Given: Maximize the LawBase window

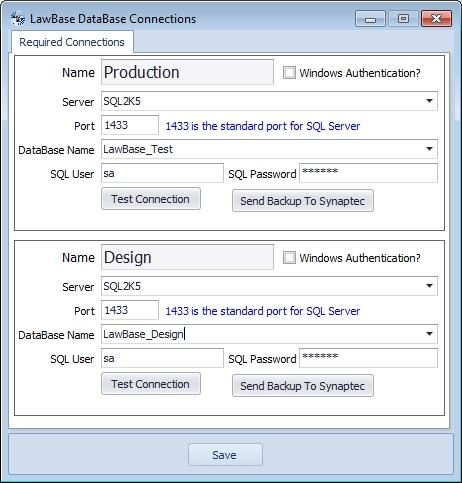Looking at the screenshot, I should [x=403, y=19].
